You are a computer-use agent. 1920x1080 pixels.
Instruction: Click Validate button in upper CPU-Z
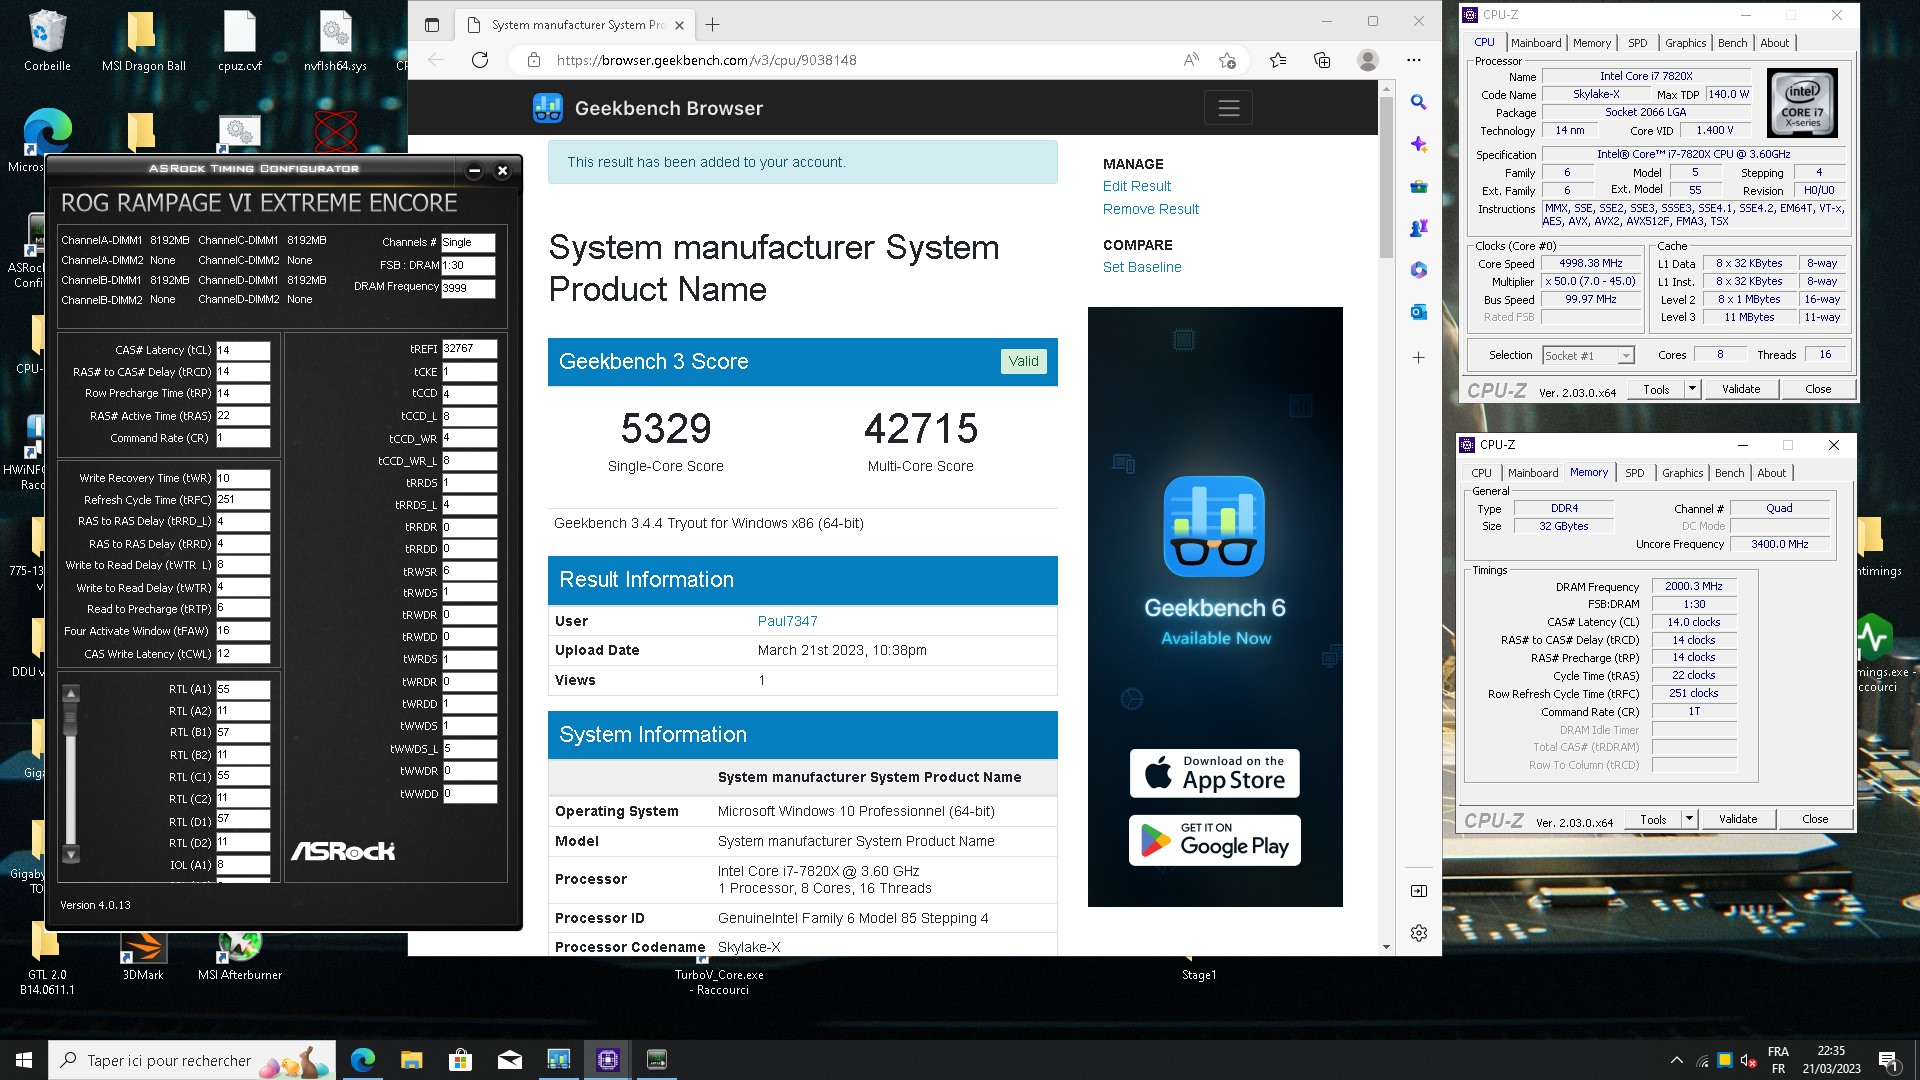point(1740,389)
